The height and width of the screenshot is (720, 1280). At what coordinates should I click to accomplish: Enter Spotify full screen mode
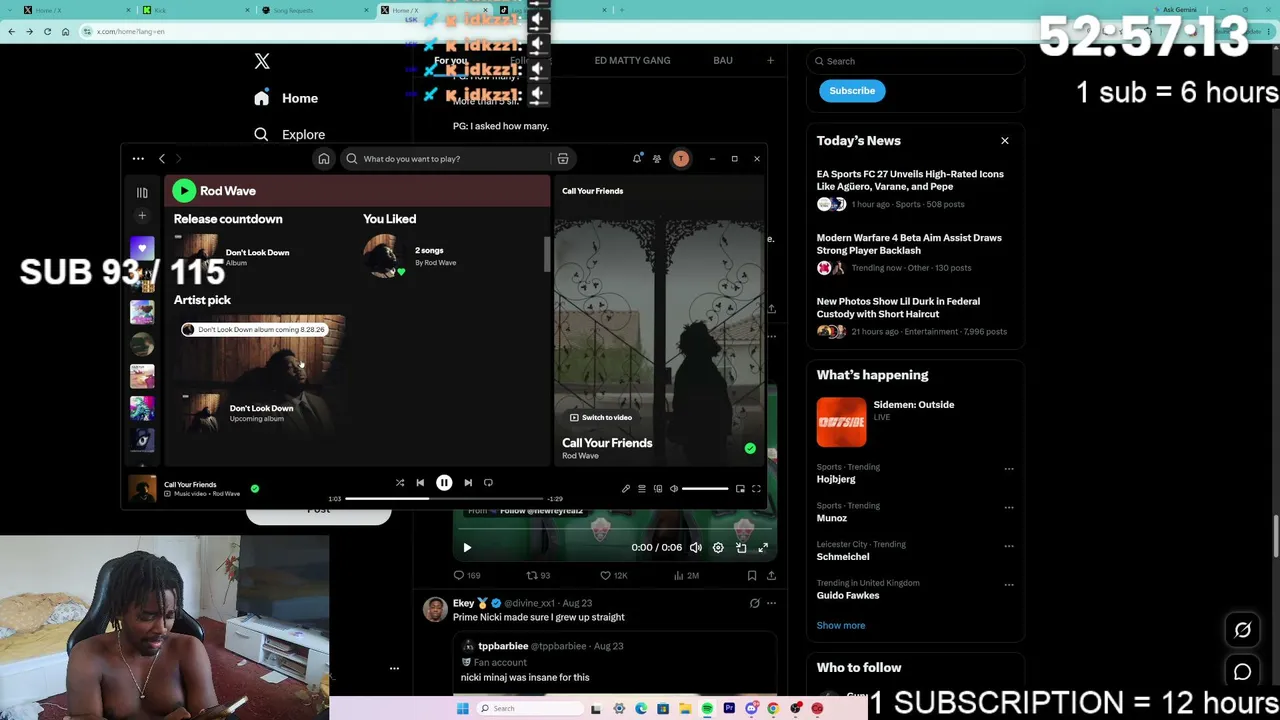(756, 489)
